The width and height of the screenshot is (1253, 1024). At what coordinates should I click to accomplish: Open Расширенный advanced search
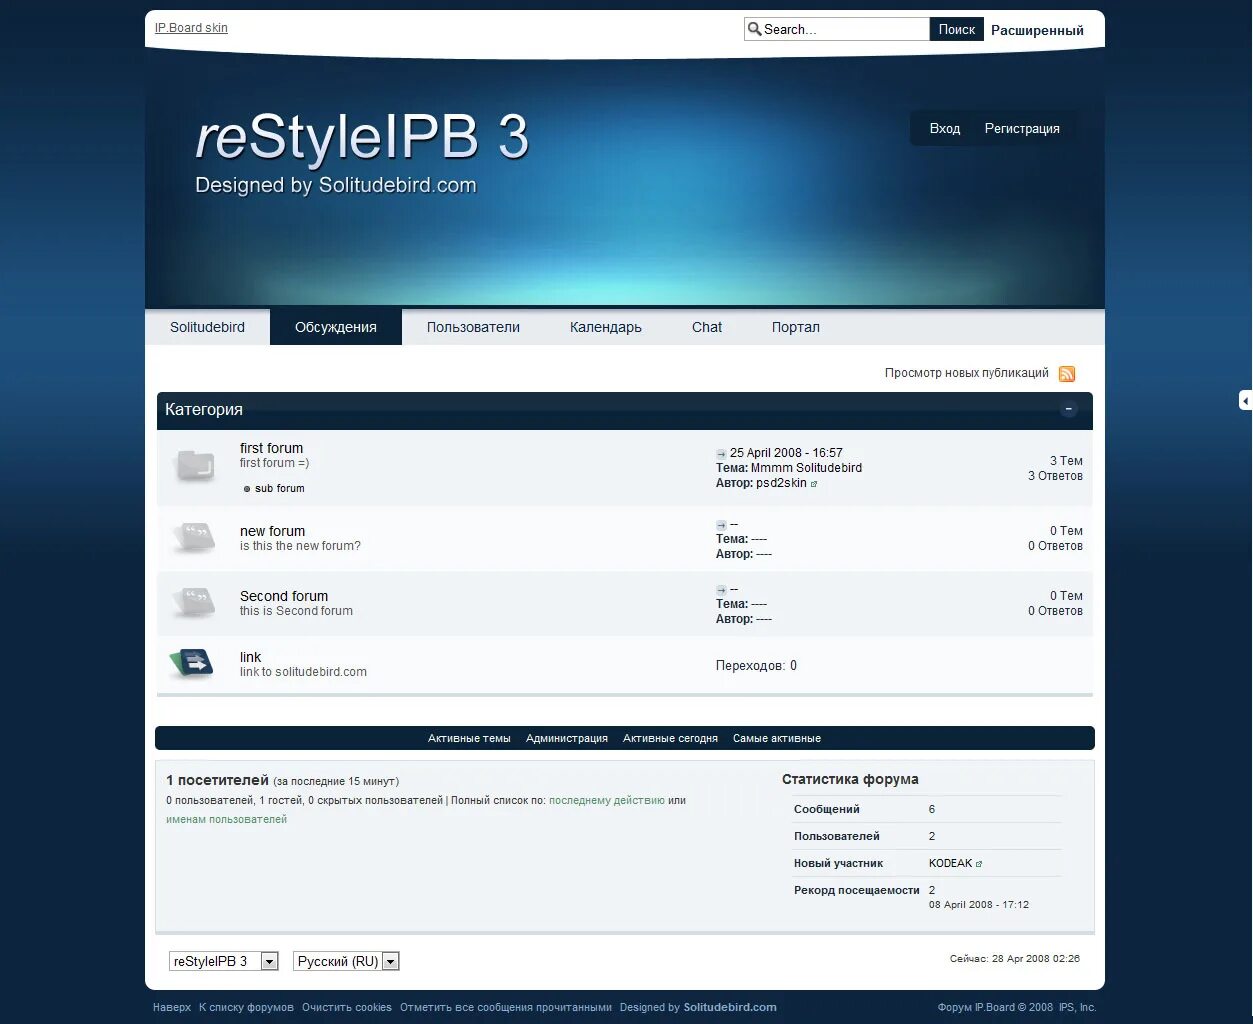(1037, 31)
